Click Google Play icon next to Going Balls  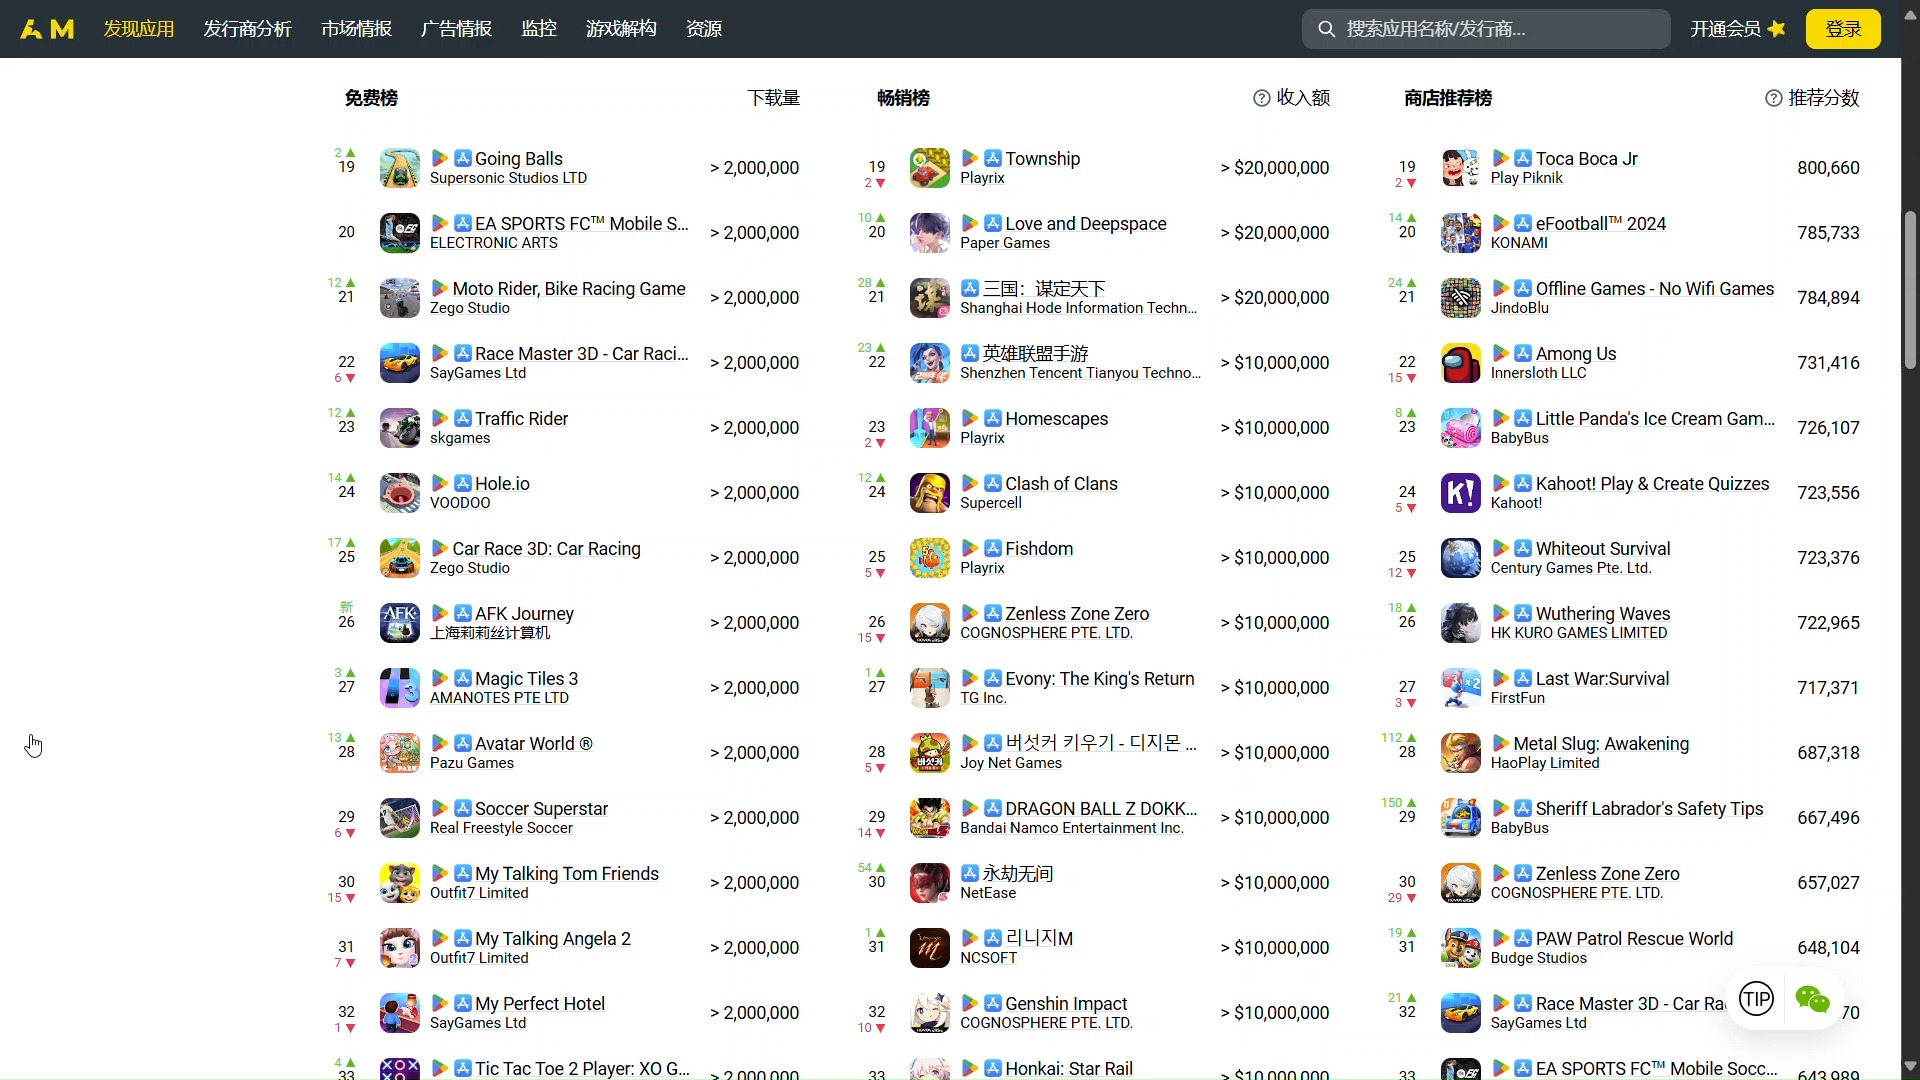pos(439,158)
